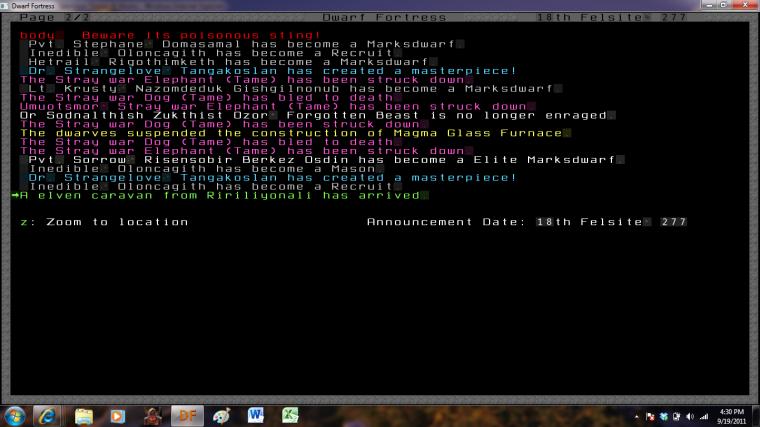Launch Internet Explorer from the taskbar
Viewport: 760px width, 427px height.
[x=47, y=416]
